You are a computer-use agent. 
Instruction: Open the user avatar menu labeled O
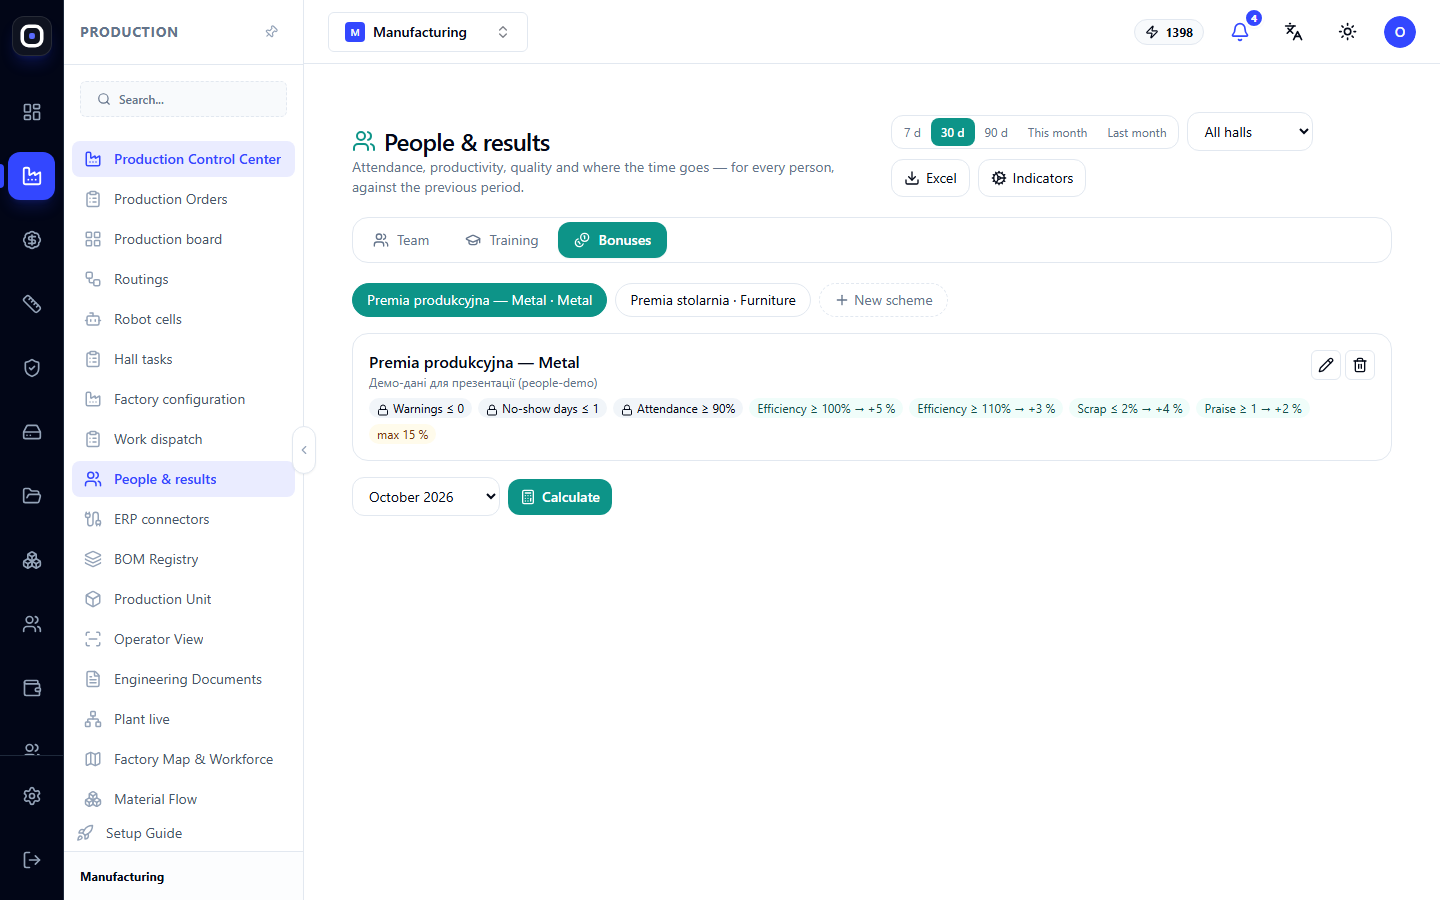1400,32
